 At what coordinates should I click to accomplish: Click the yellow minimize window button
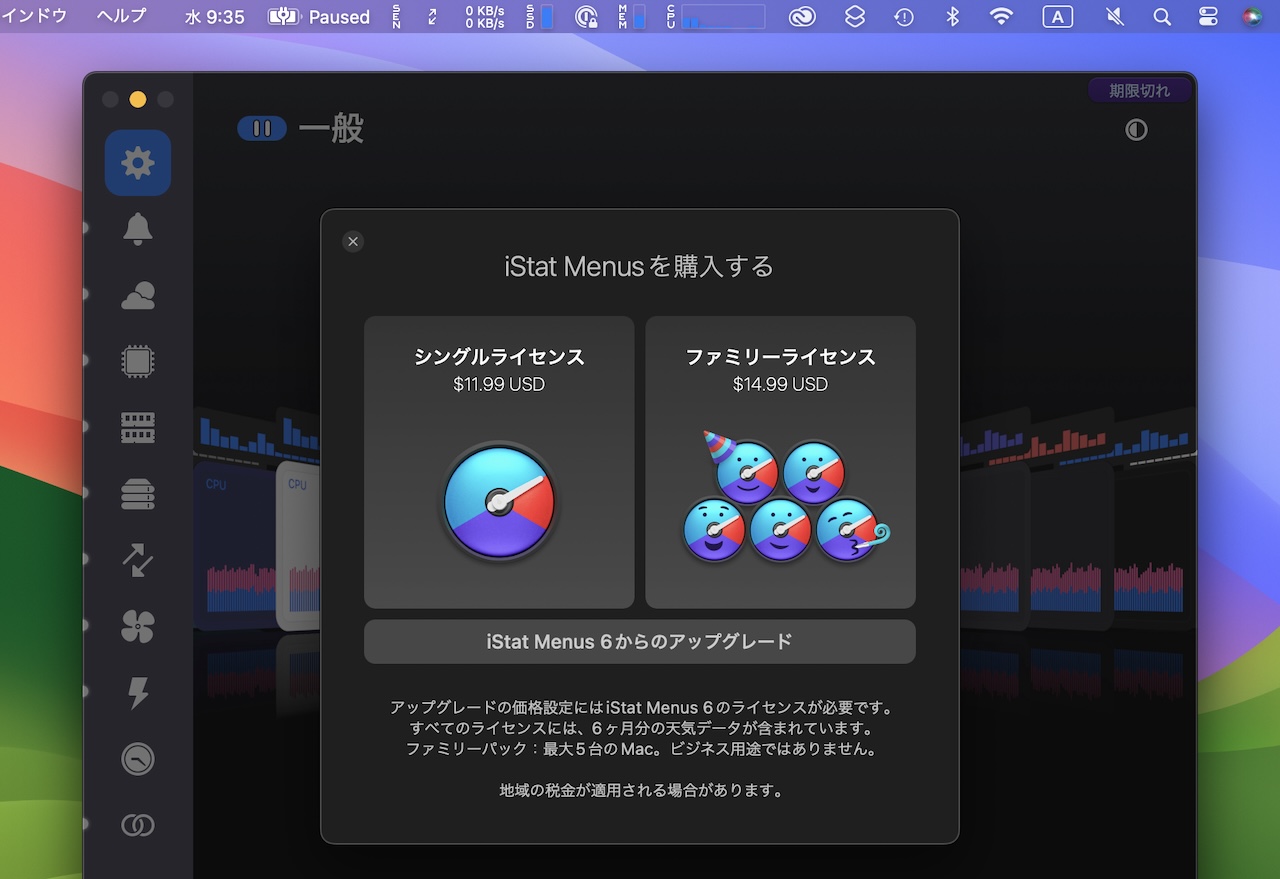pos(138,99)
